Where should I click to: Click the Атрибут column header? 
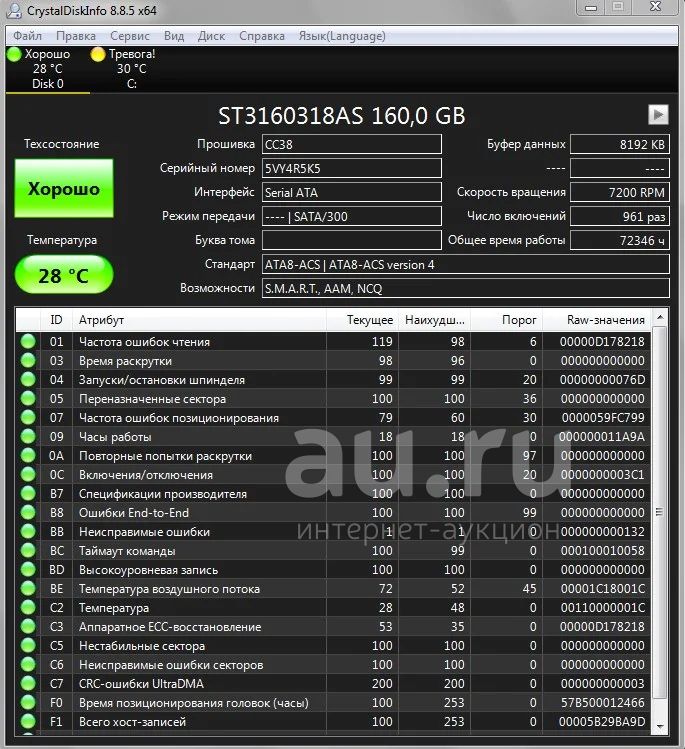coord(199,320)
